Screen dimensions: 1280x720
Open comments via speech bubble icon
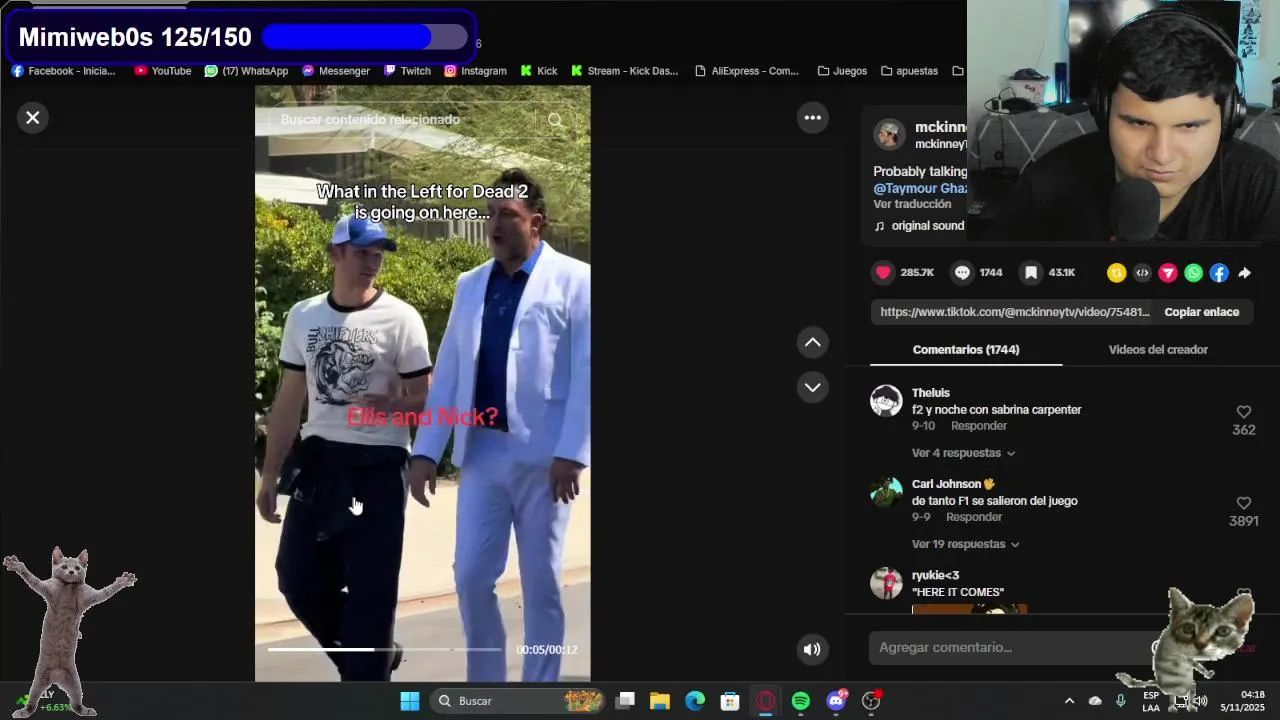[x=962, y=272]
